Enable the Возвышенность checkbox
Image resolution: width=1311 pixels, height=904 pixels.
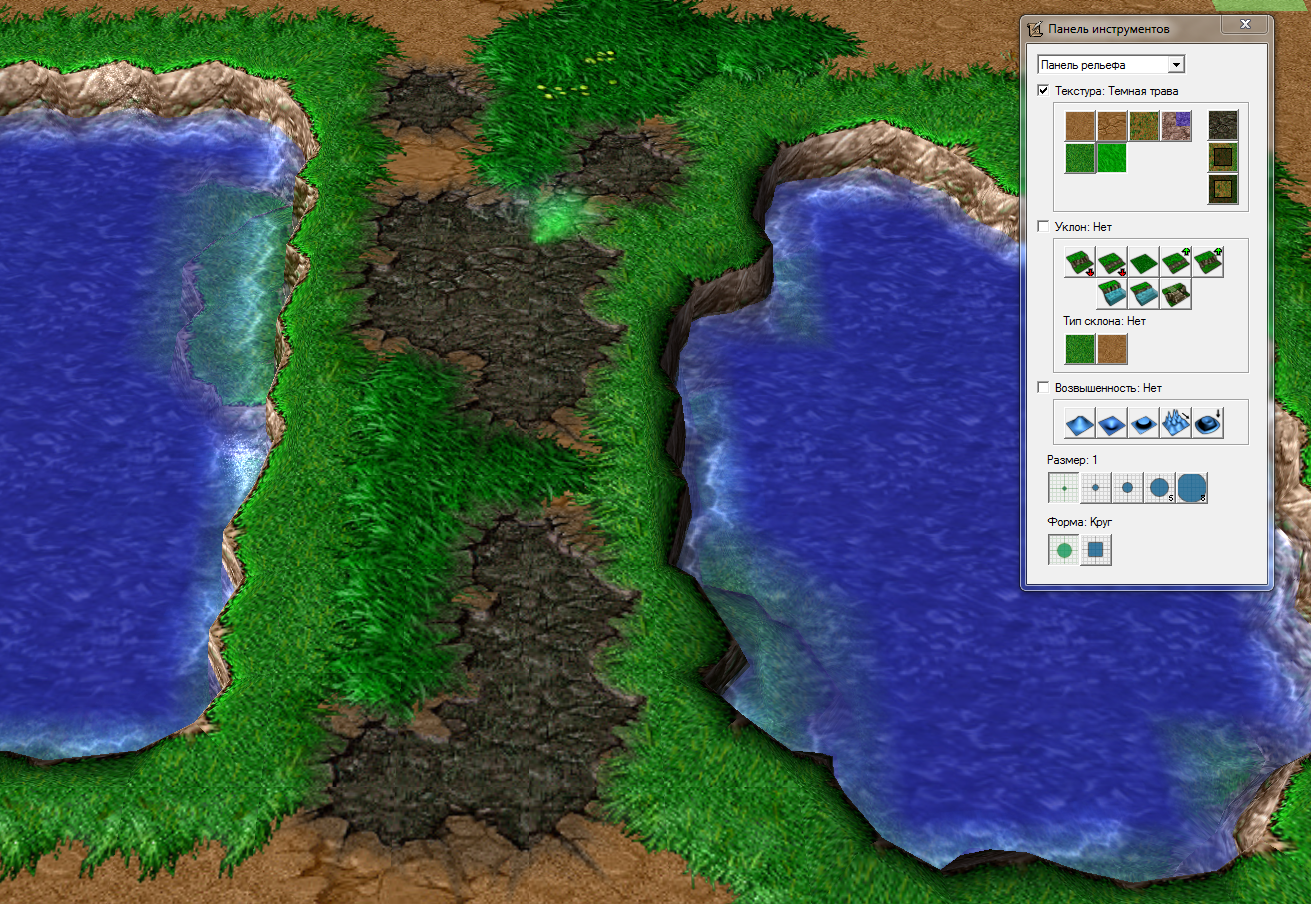(1044, 388)
